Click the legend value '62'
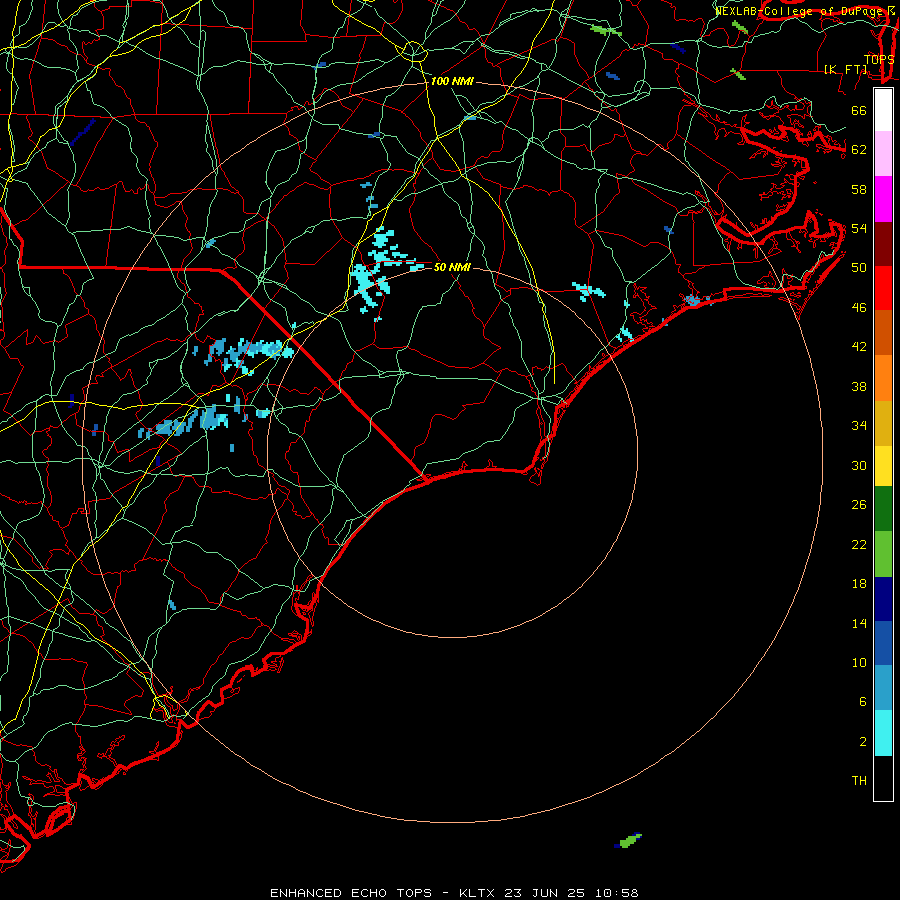 [x=859, y=150]
